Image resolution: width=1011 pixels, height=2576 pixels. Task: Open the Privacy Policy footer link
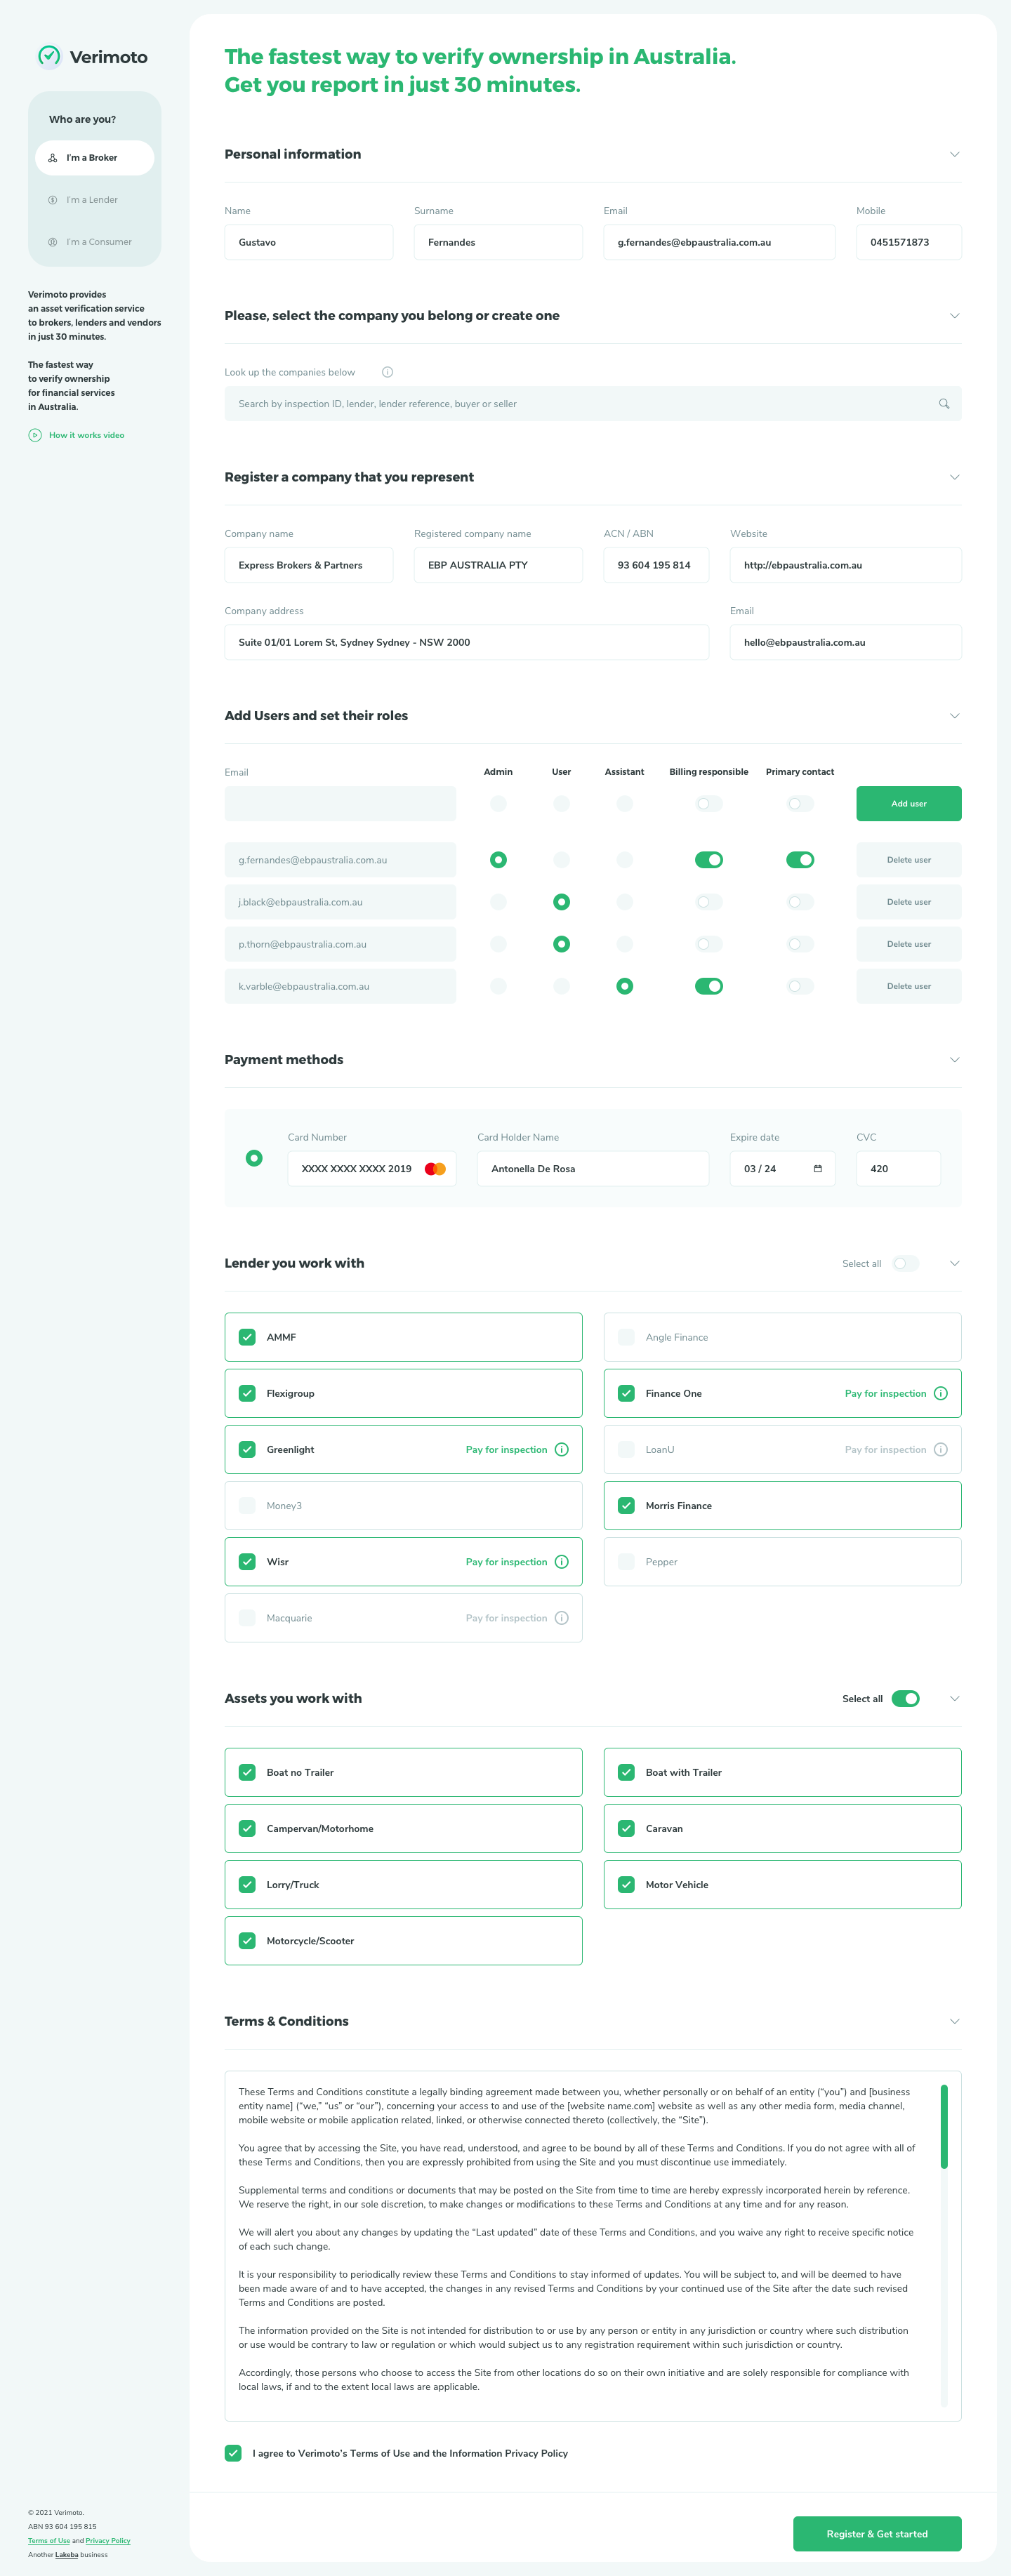click(x=108, y=2541)
